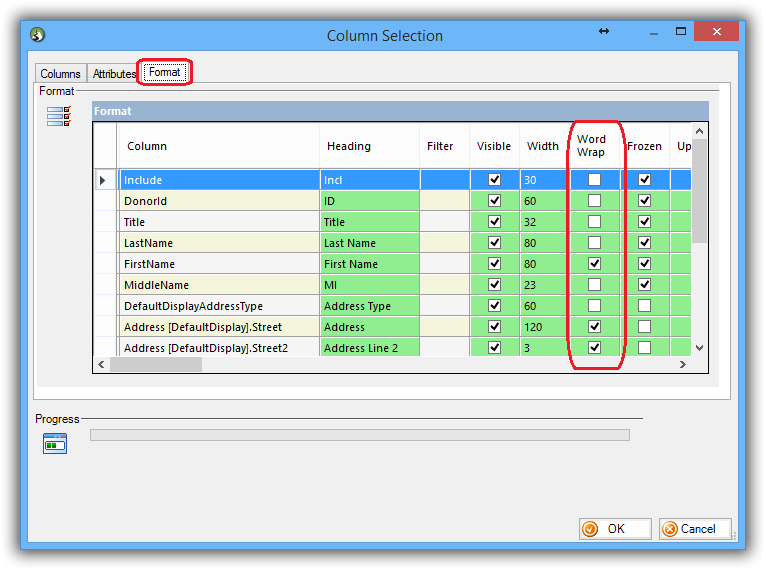
Task: Click the Width field for MiddleName row
Action: pos(543,285)
